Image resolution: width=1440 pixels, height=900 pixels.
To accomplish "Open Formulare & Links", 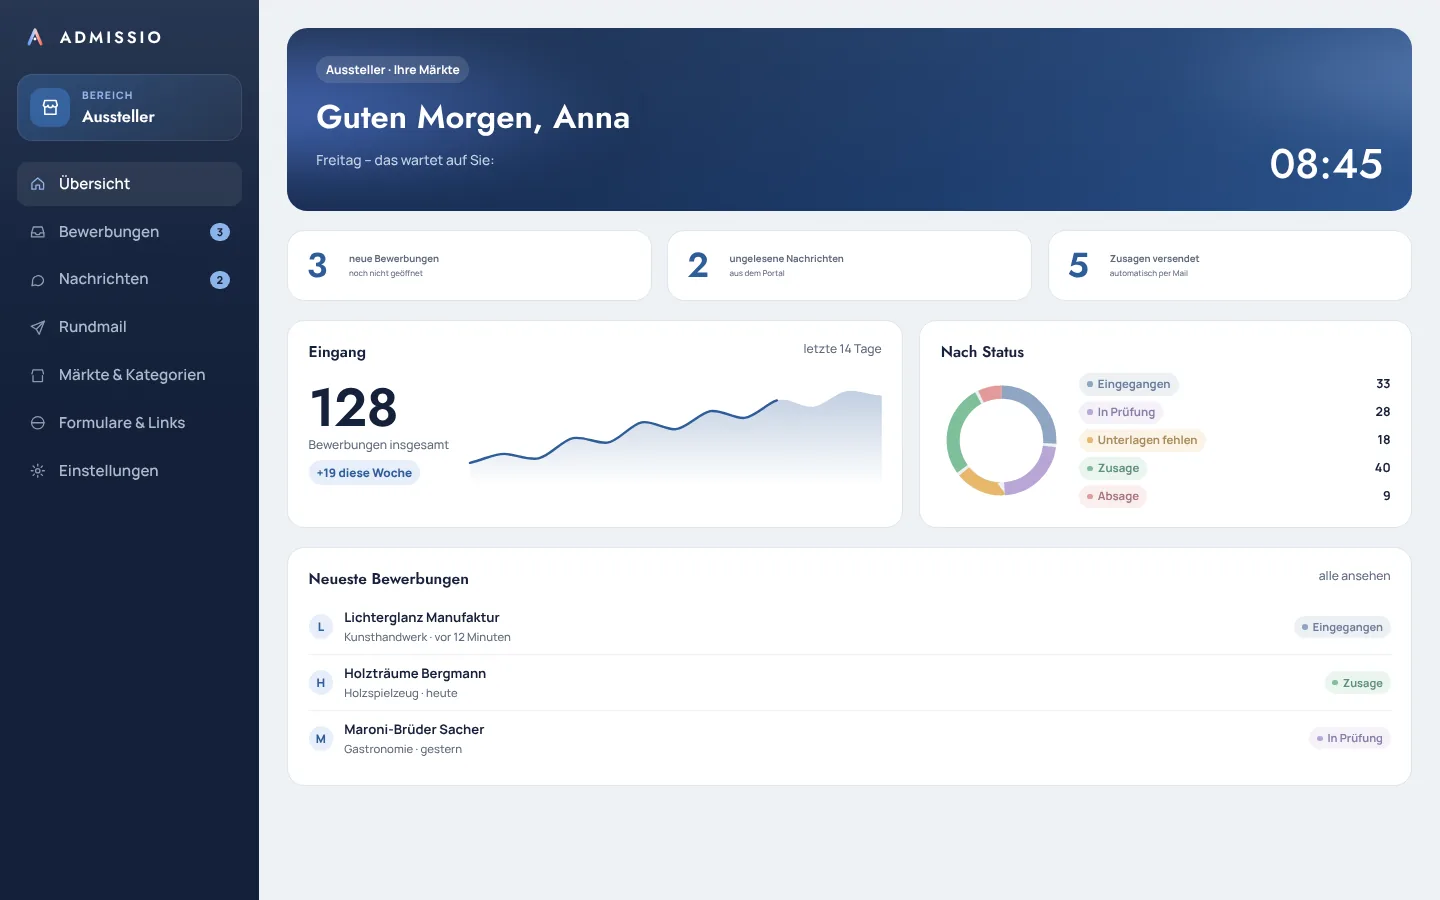I will pos(129,423).
